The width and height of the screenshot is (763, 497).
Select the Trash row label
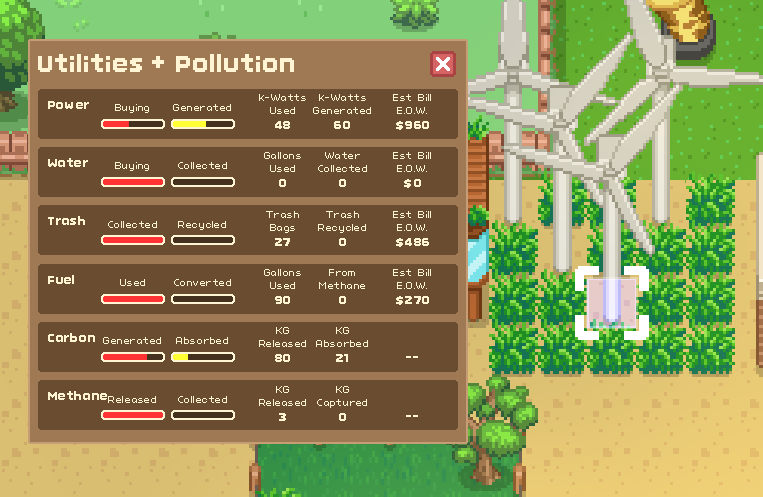pos(67,221)
